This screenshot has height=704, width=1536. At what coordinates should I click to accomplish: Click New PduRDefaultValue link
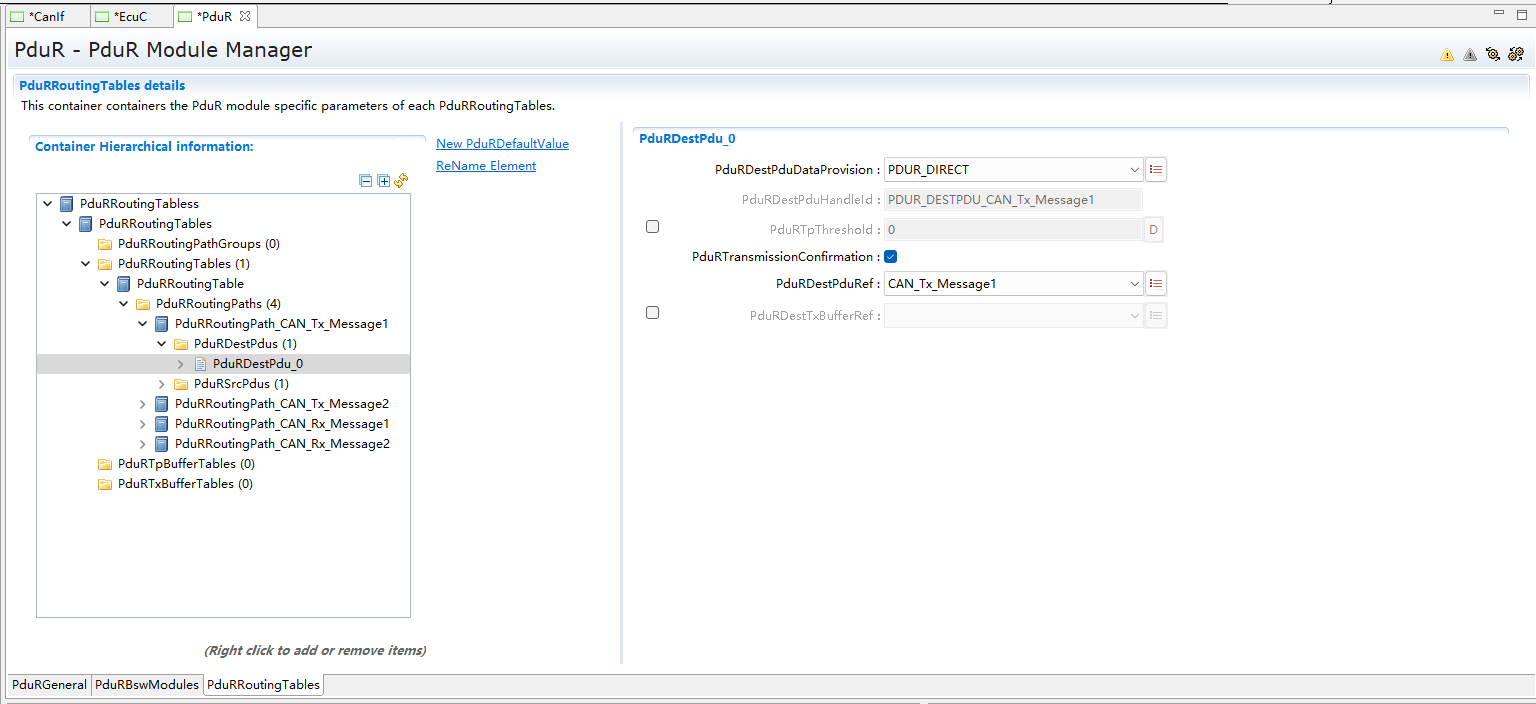[502, 144]
